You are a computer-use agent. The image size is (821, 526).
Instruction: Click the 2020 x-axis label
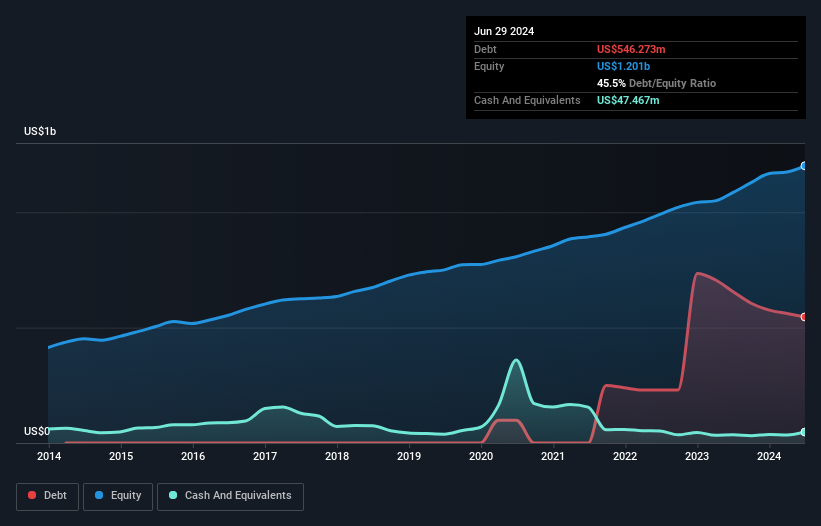tap(481, 456)
